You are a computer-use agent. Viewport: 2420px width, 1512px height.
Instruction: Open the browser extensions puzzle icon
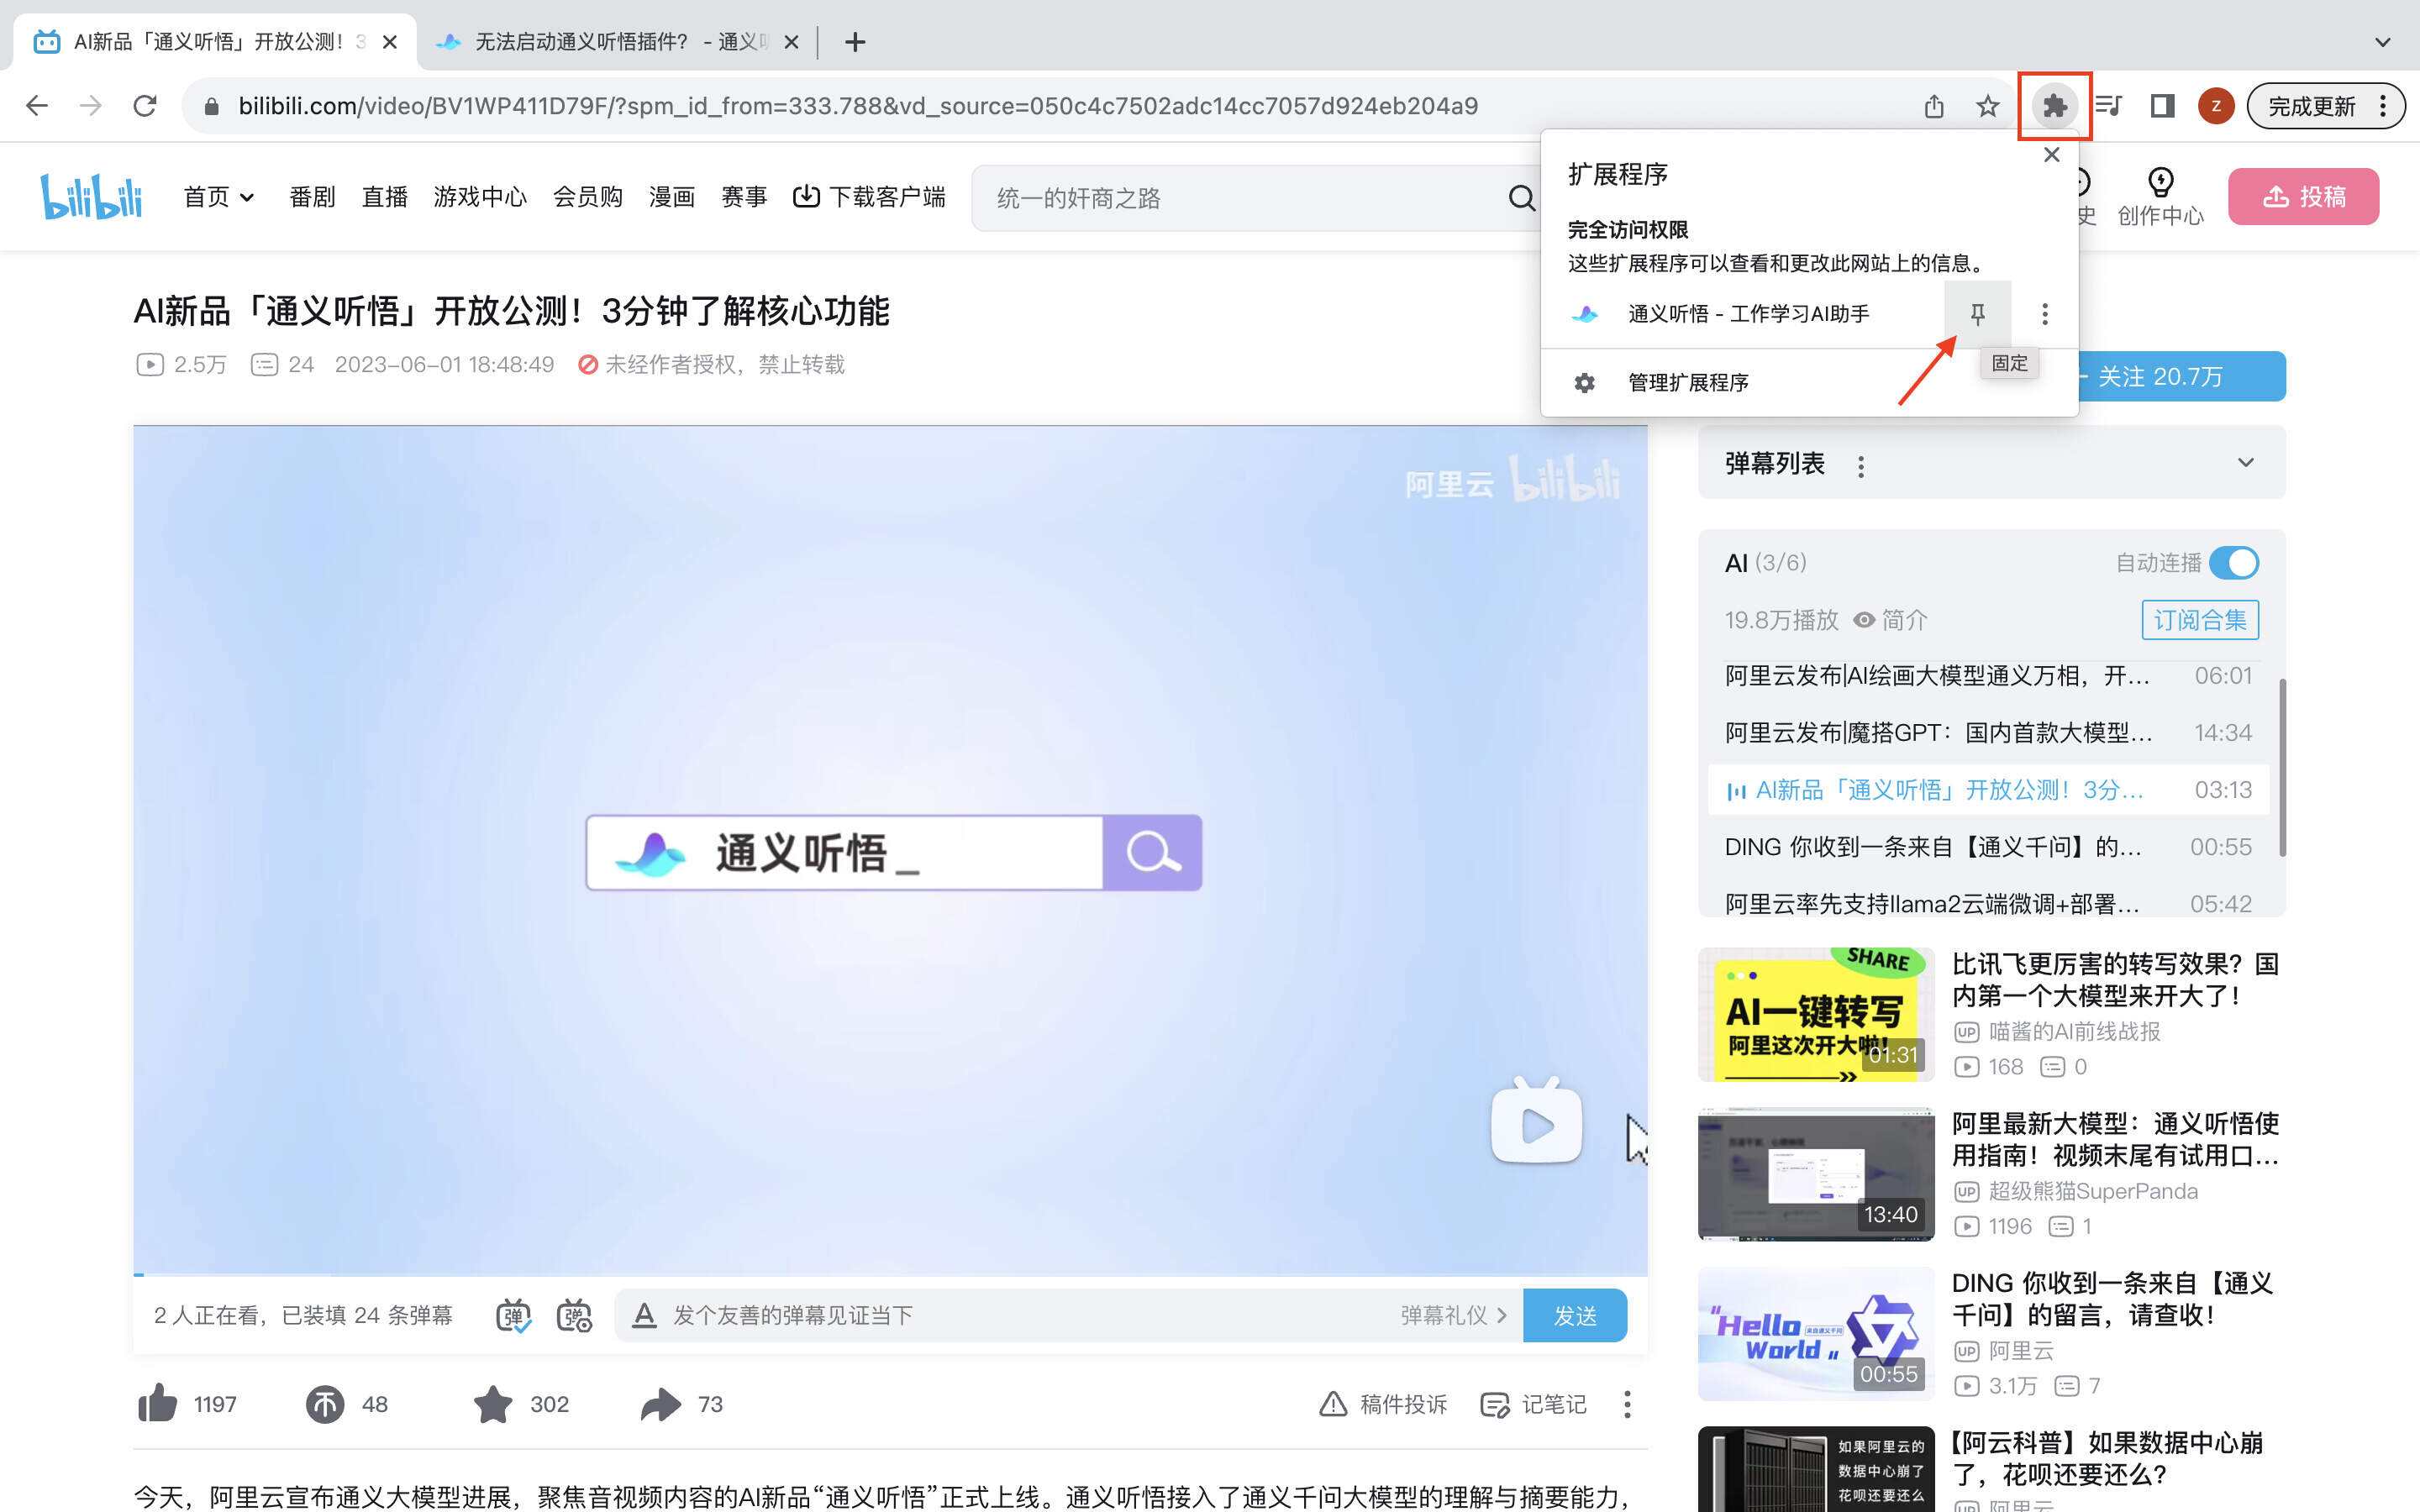(2054, 106)
